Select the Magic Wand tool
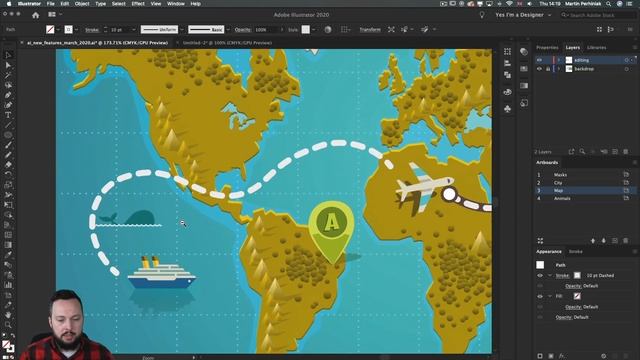Viewport: 640px width, 360px height. coord(8,75)
